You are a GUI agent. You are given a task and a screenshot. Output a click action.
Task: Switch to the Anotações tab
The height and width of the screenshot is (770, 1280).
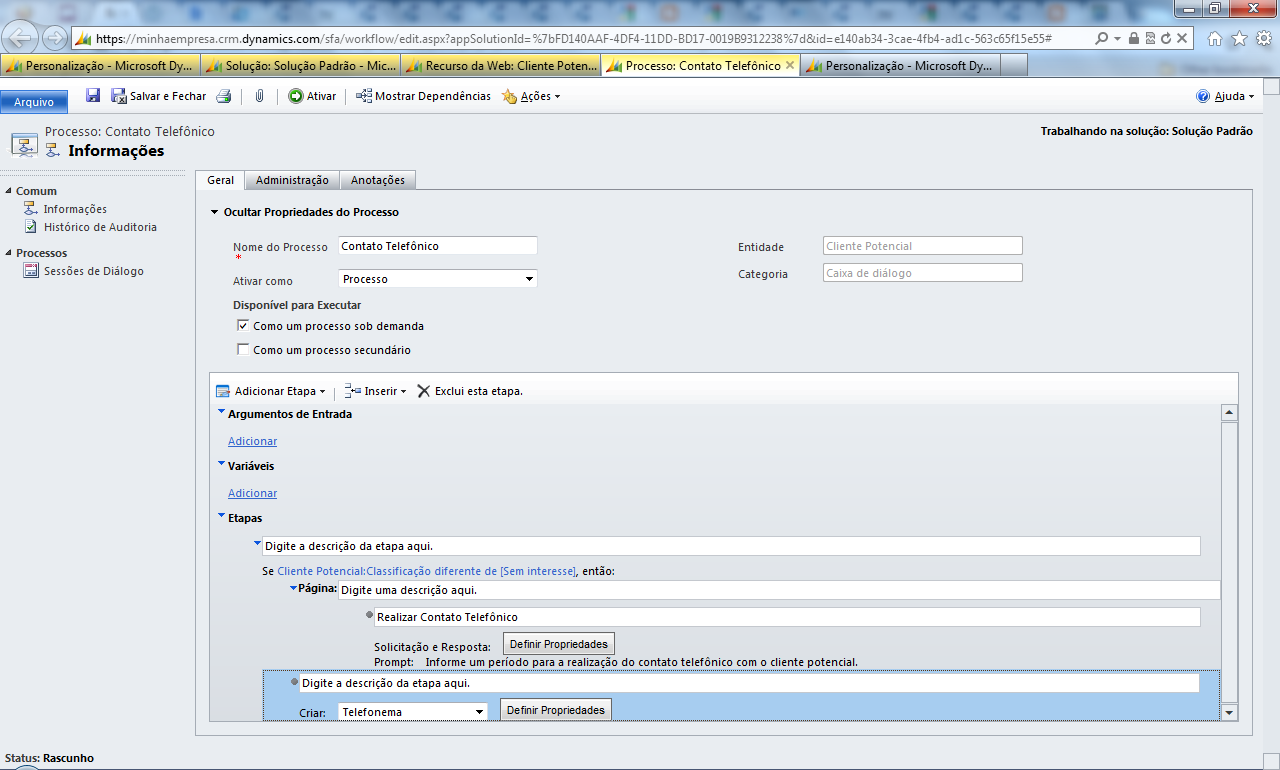pos(378,180)
